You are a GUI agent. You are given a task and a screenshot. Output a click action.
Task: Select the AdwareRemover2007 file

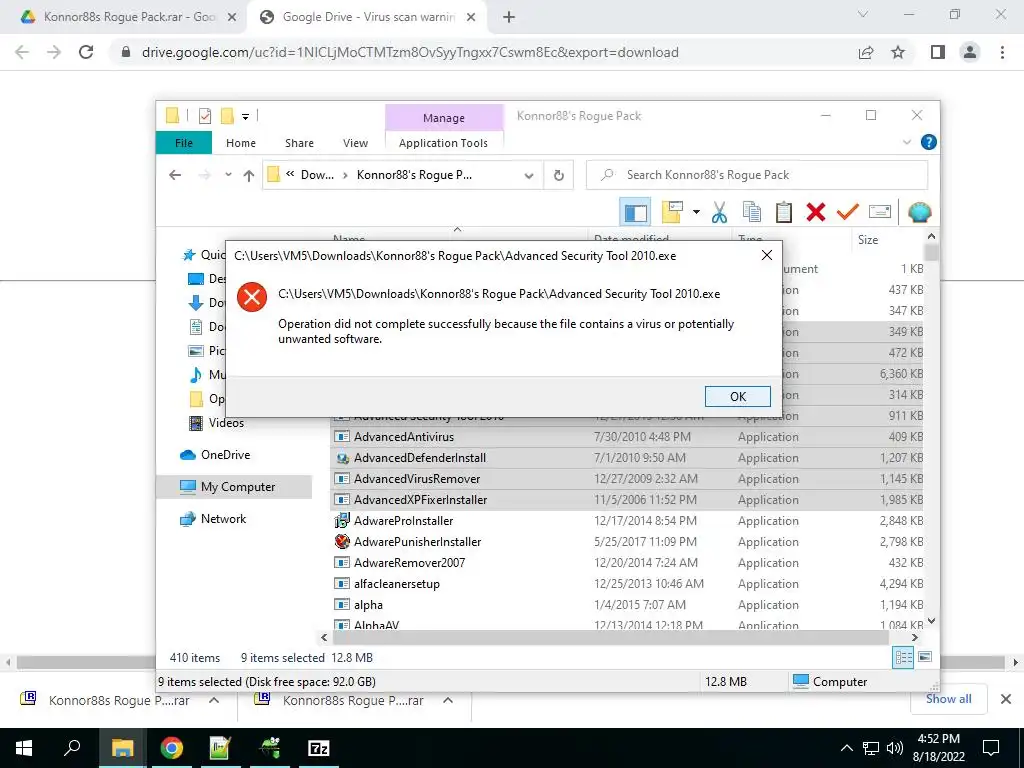409,562
